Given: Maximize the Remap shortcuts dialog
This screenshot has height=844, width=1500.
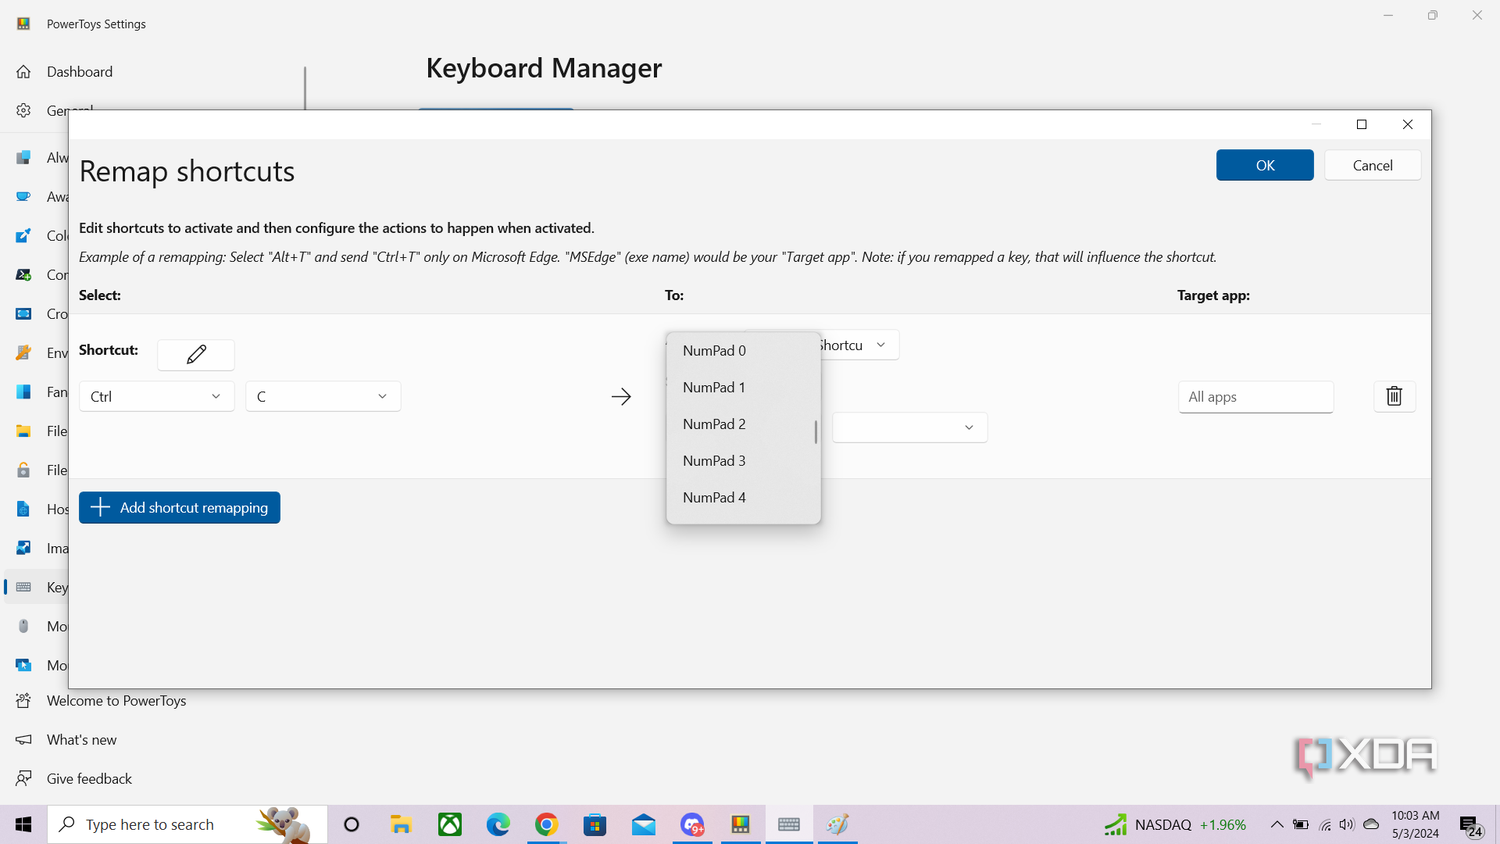Looking at the screenshot, I should click(1361, 124).
